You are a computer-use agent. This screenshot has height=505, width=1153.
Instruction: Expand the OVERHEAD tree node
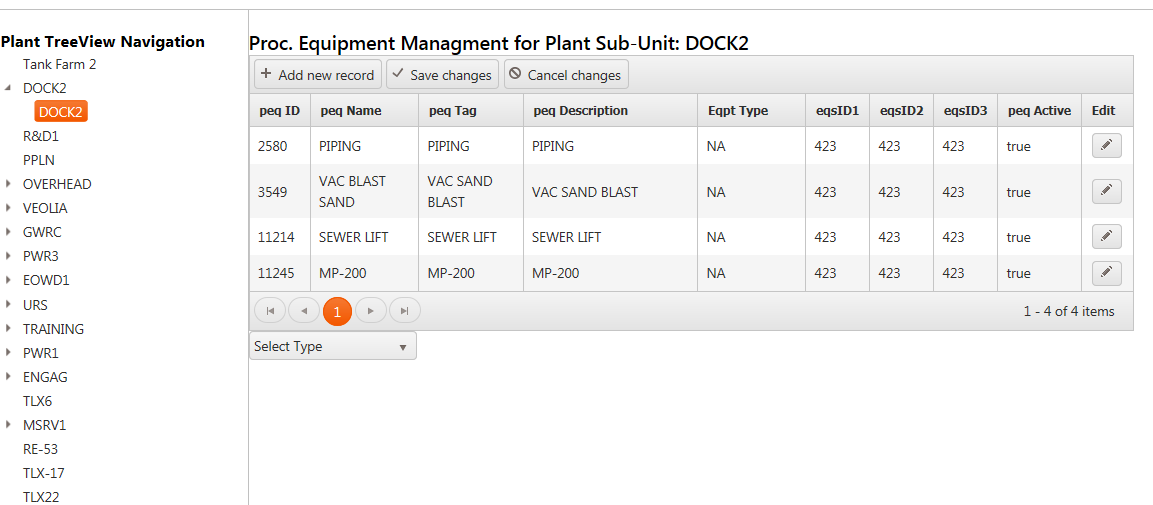8,184
